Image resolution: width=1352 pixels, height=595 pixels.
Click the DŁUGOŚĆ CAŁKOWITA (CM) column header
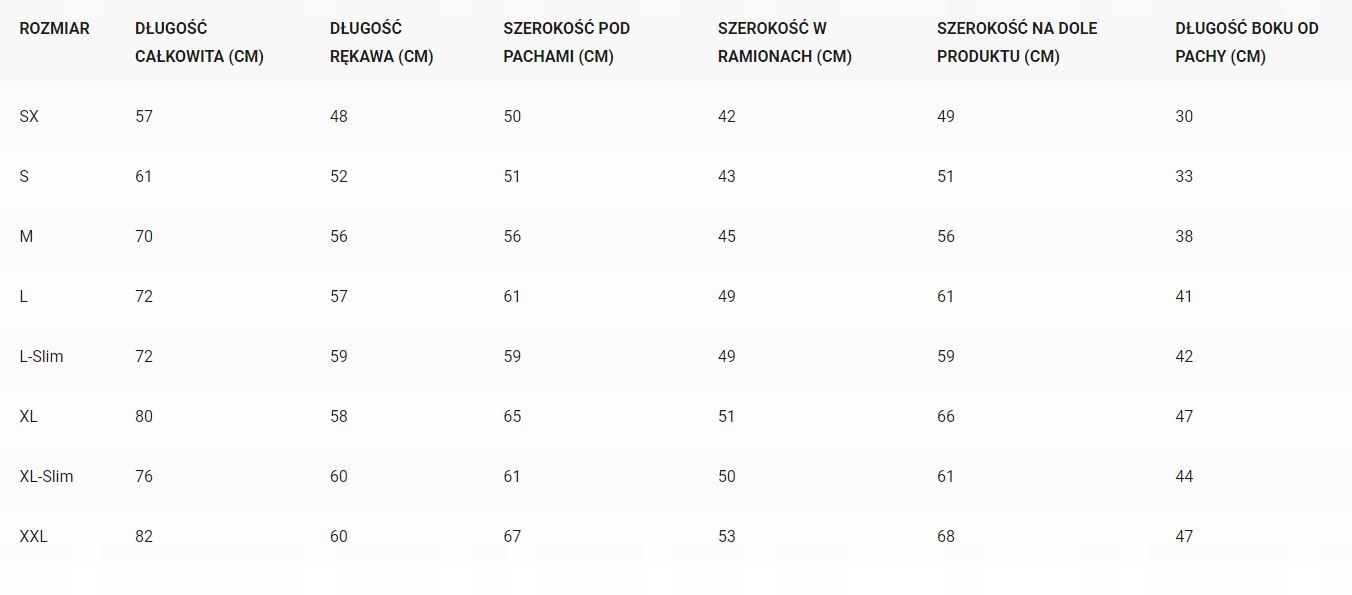coord(199,43)
